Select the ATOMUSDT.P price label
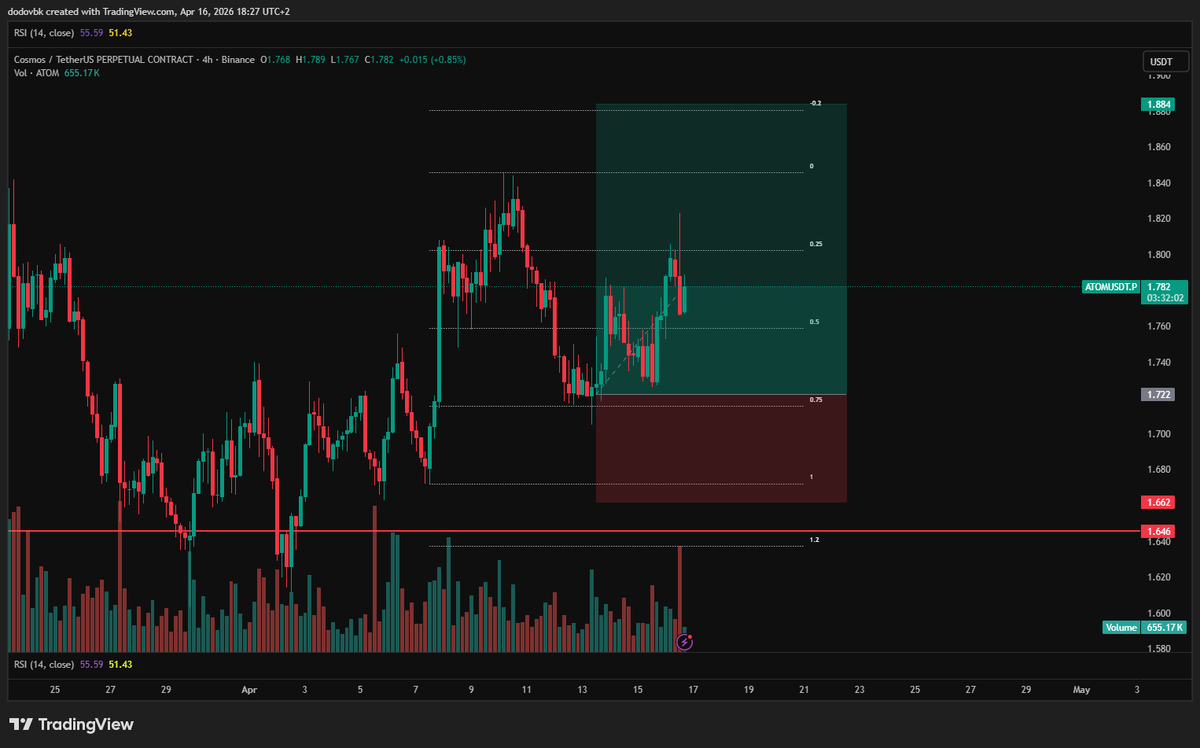The image size is (1200, 748). coord(1111,286)
